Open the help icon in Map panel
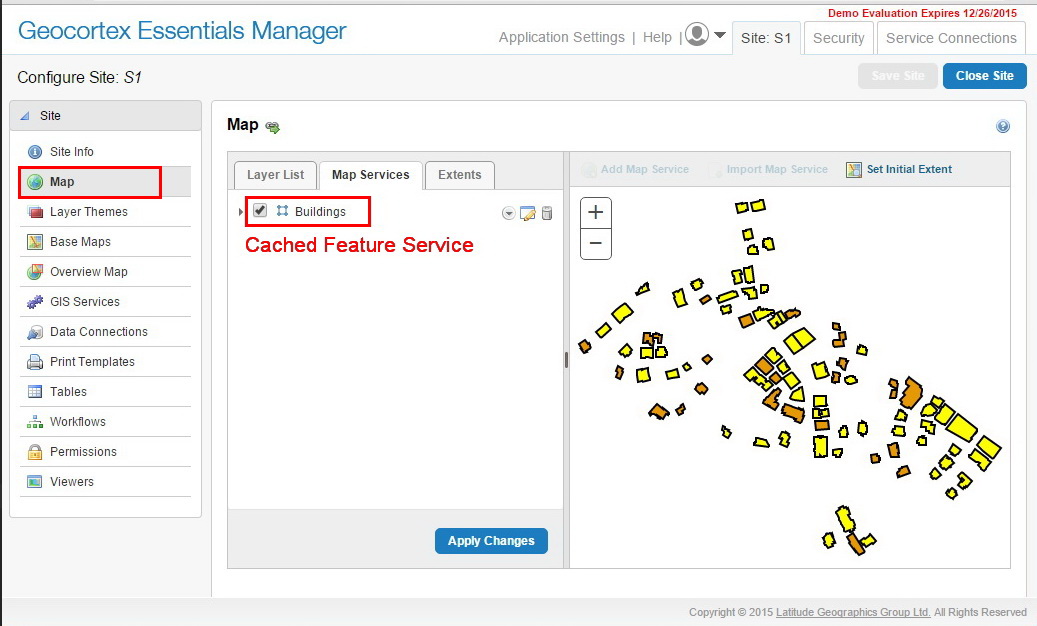 click(x=1003, y=126)
